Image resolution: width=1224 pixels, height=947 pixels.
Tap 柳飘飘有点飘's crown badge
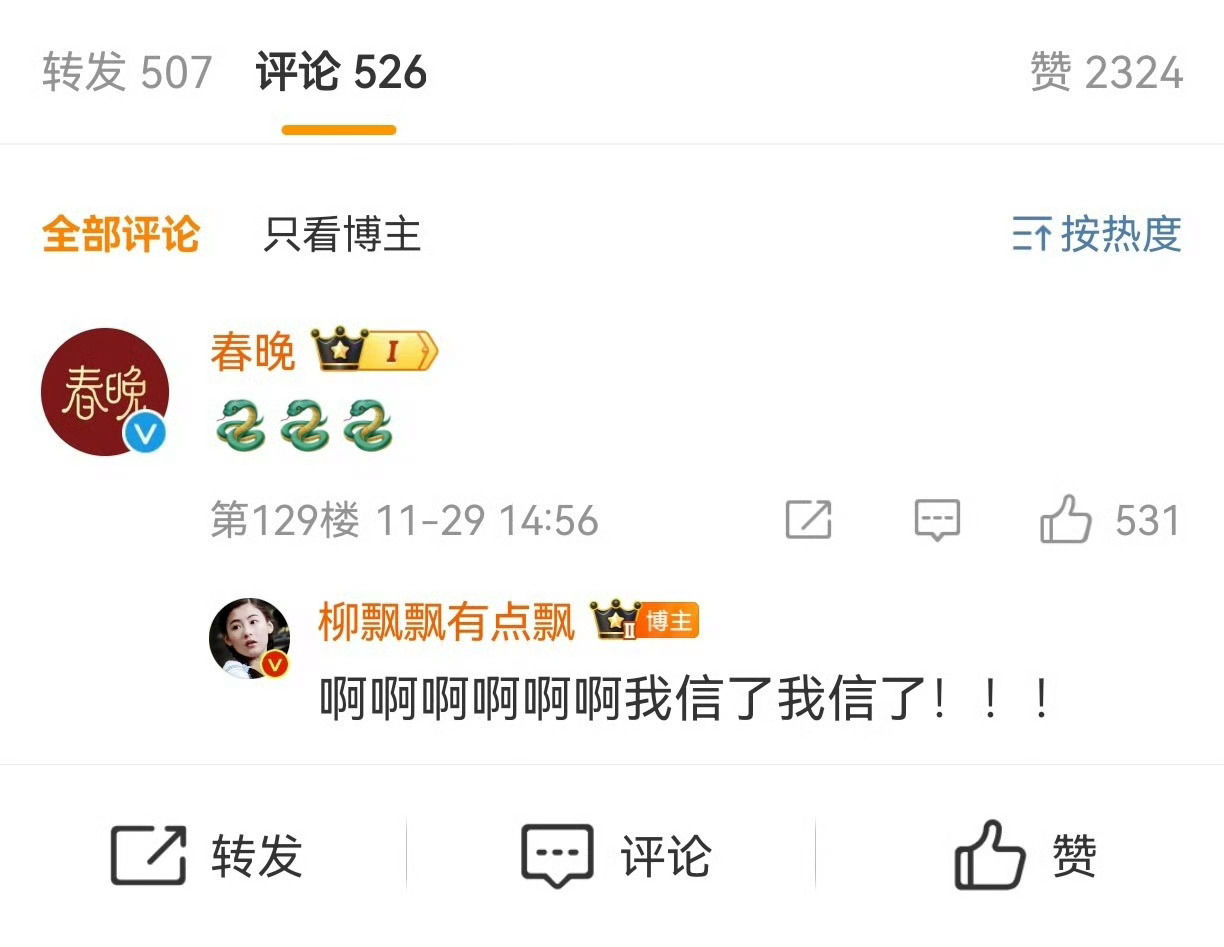point(644,620)
